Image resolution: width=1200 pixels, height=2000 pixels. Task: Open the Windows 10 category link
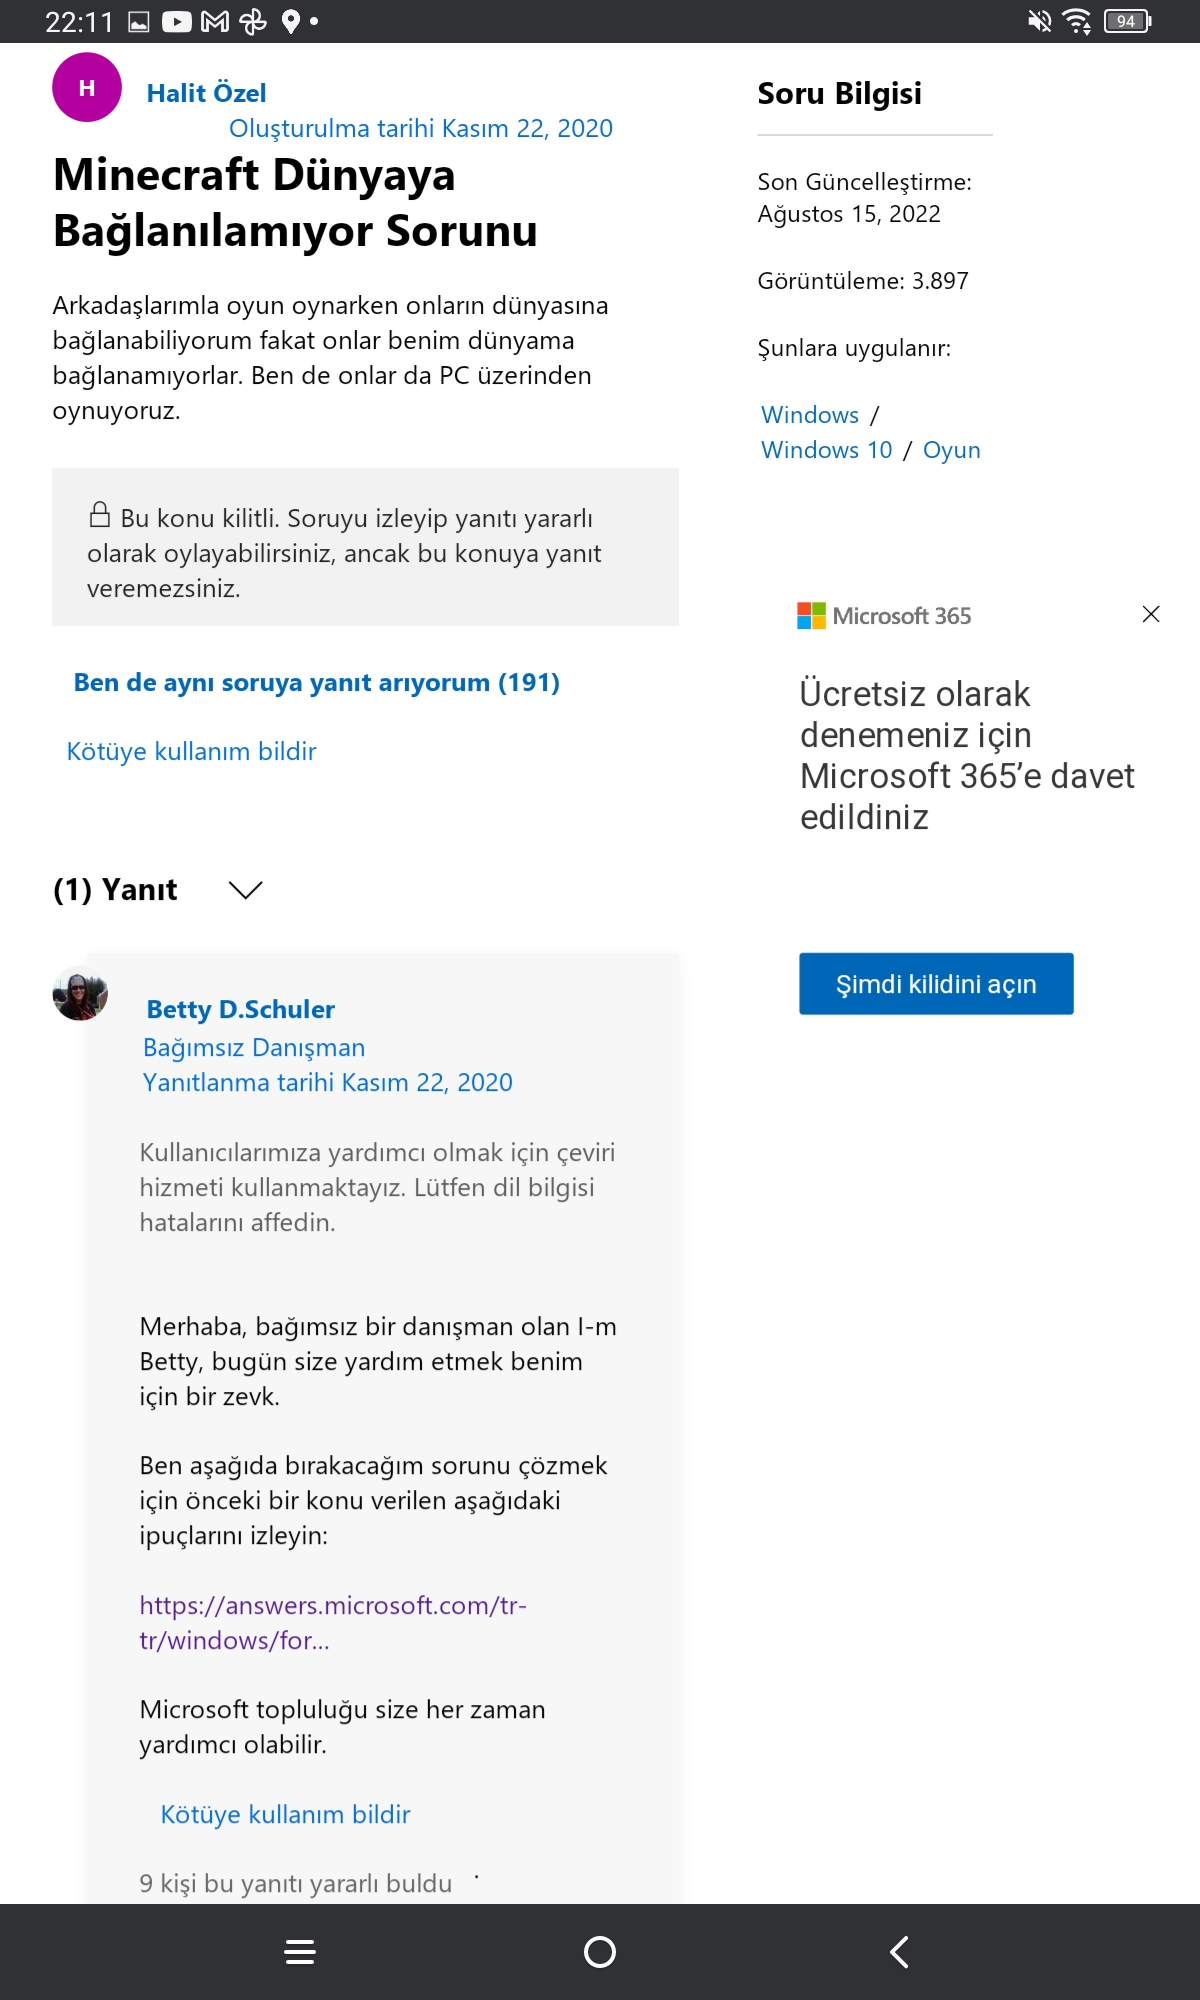(826, 450)
